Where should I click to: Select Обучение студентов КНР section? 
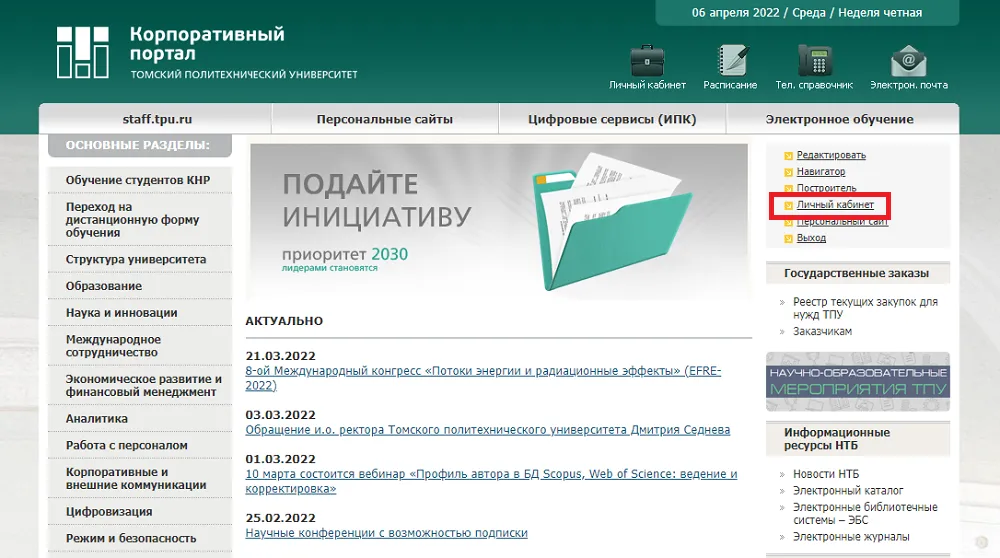point(140,180)
